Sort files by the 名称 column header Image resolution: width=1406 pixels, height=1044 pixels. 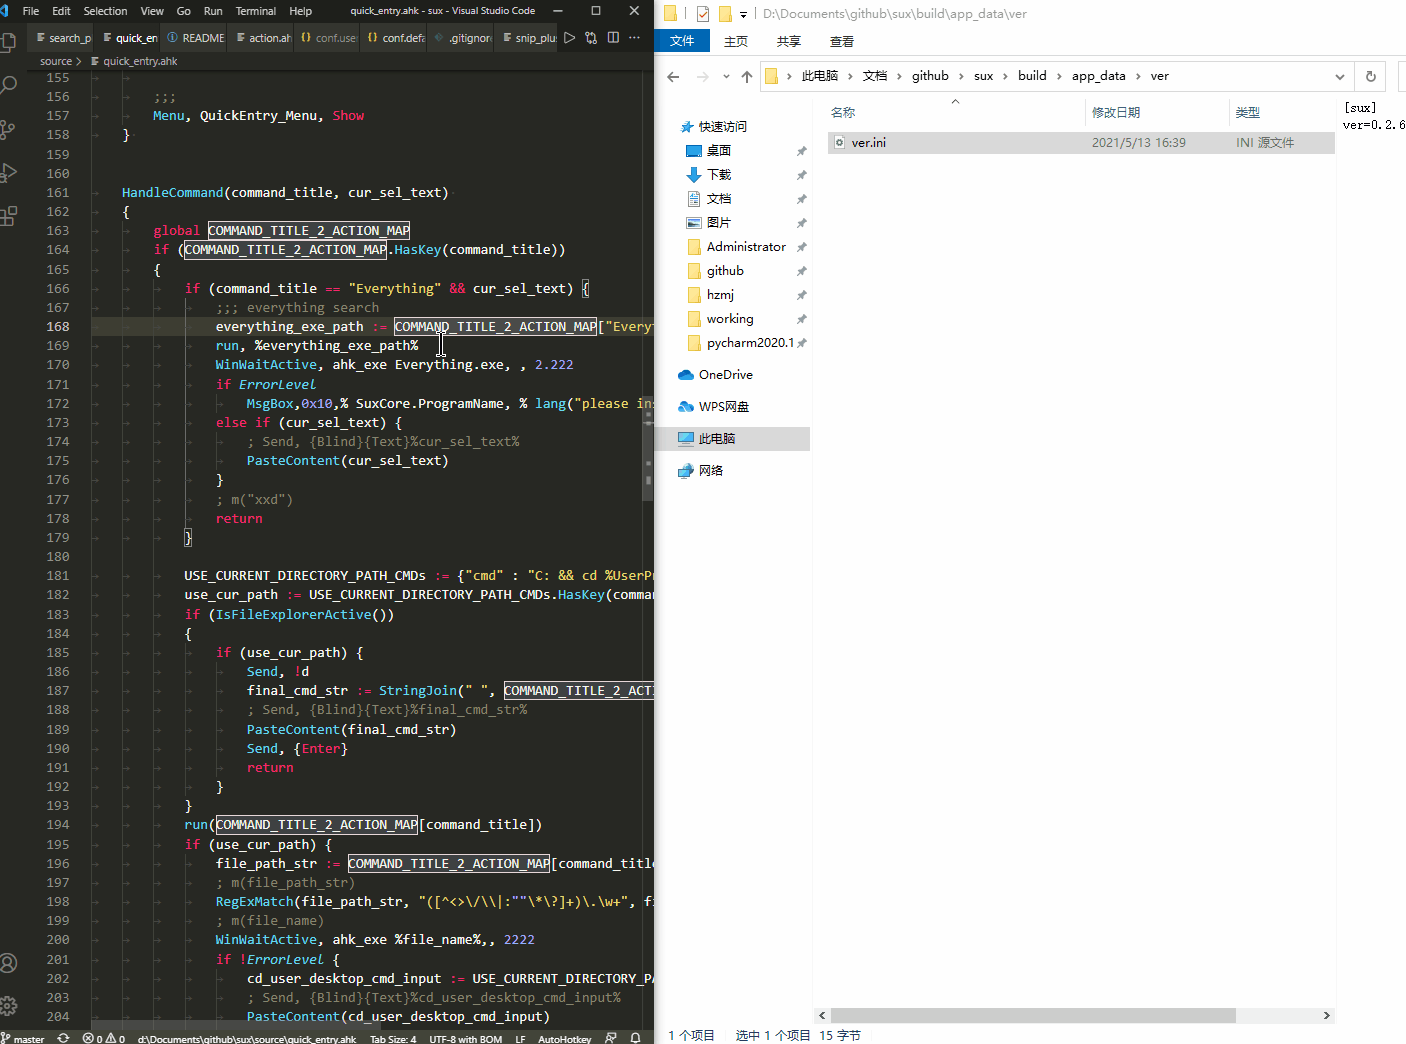tap(955, 112)
